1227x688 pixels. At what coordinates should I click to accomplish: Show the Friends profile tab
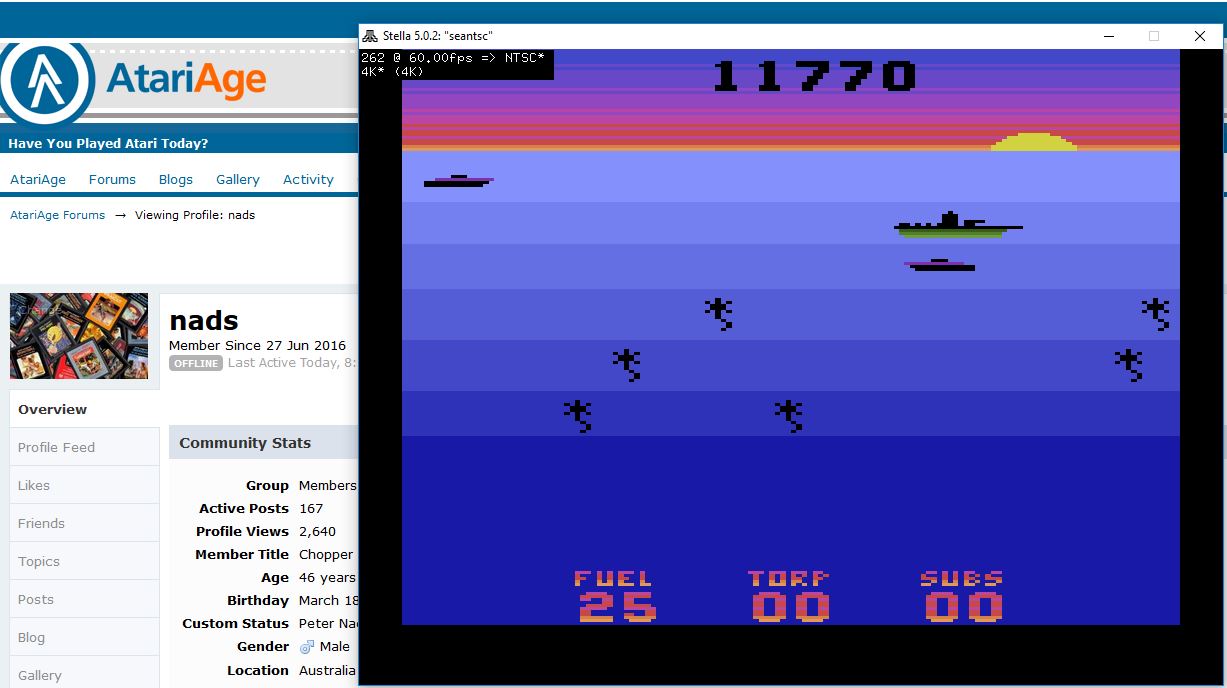point(41,523)
